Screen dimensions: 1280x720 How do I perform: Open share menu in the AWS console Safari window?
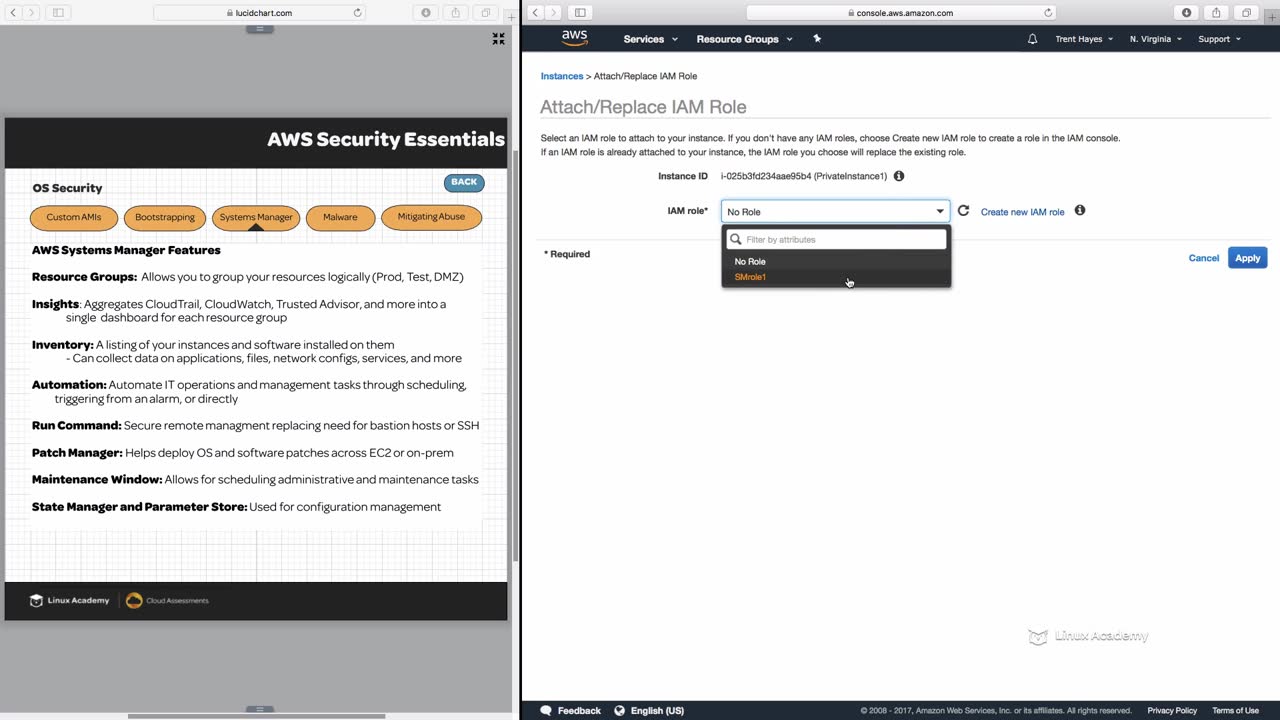click(1216, 13)
